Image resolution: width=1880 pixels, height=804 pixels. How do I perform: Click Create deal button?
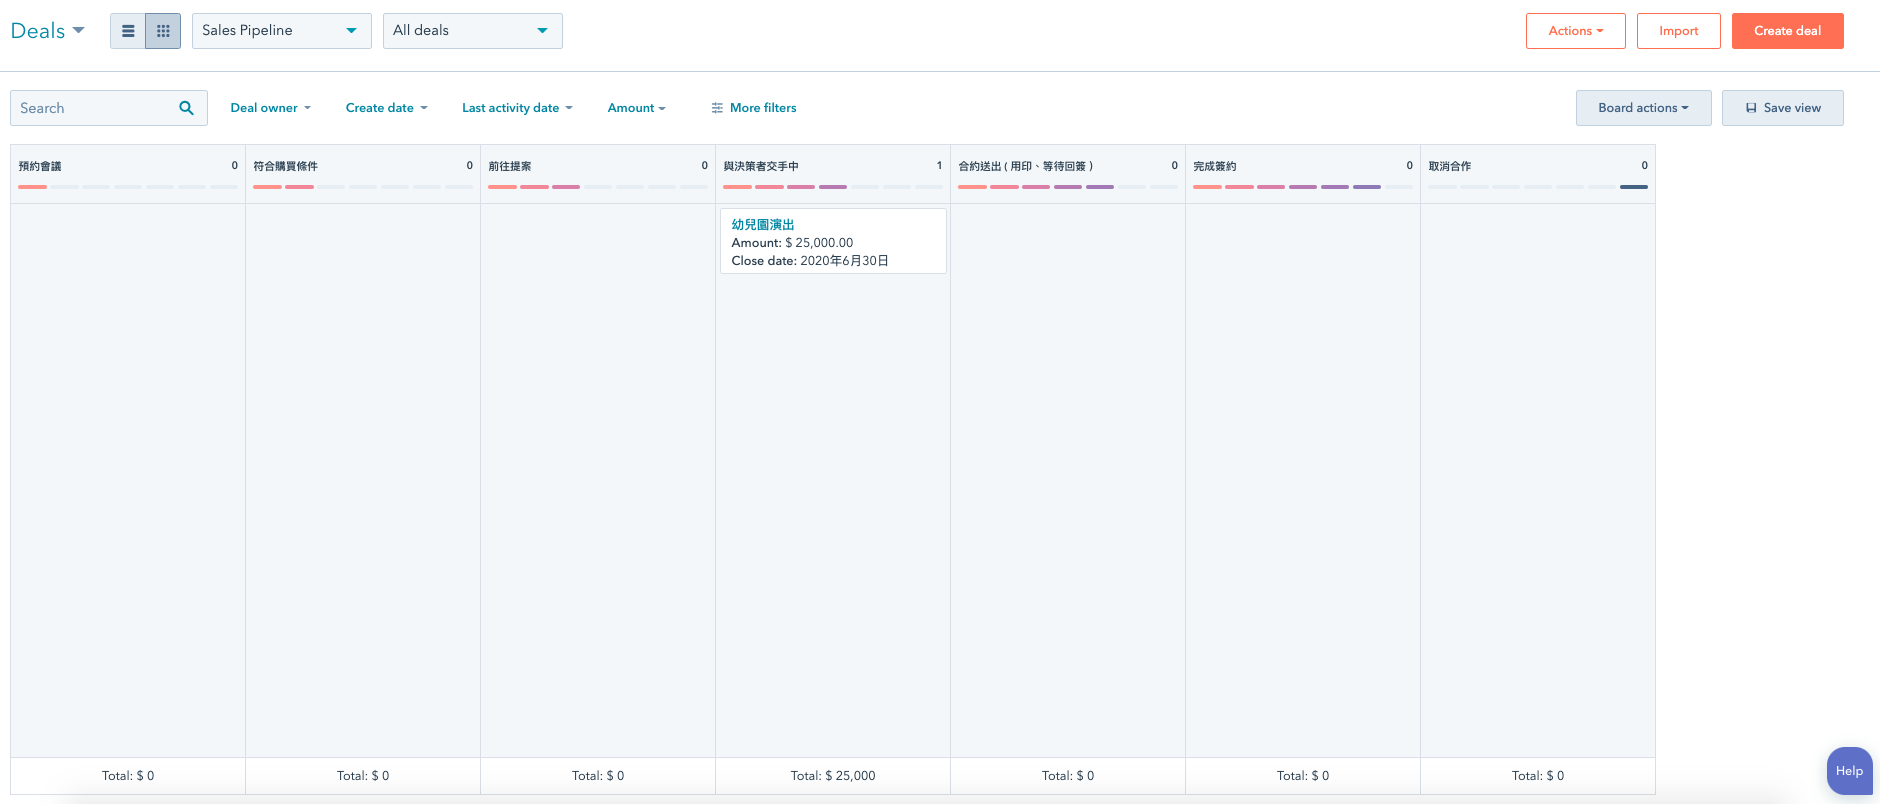(x=1787, y=31)
